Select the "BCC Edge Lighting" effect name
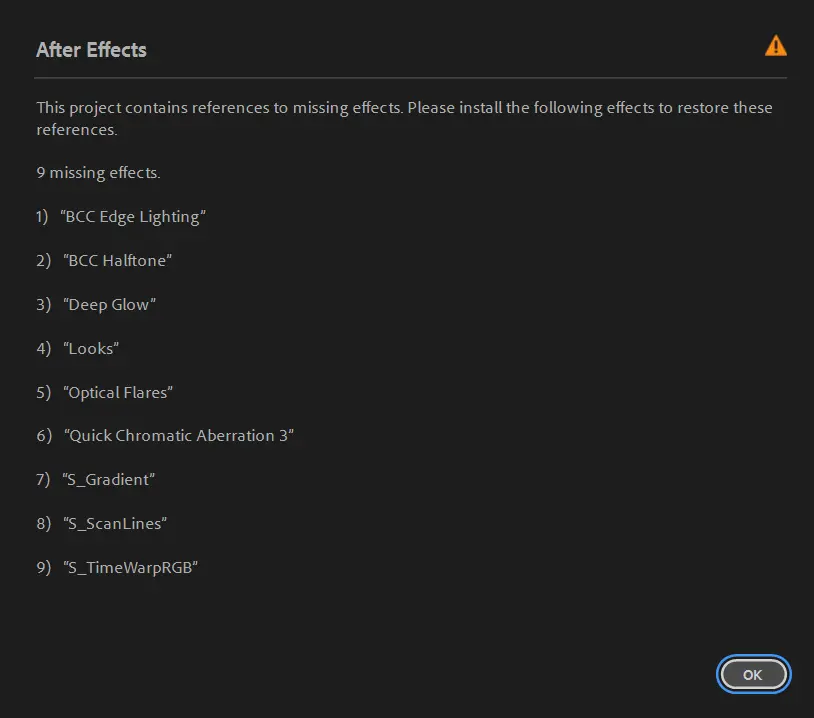Image resolution: width=814 pixels, height=718 pixels. 133,217
